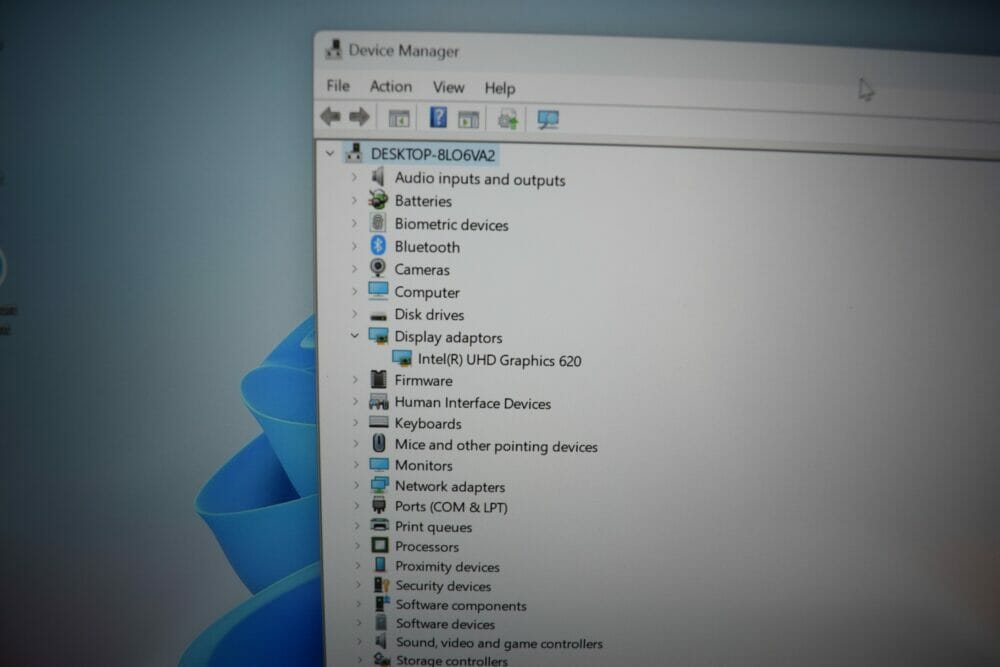Click the Processors chip icon
The image size is (1000, 667).
(x=380, y=545)
